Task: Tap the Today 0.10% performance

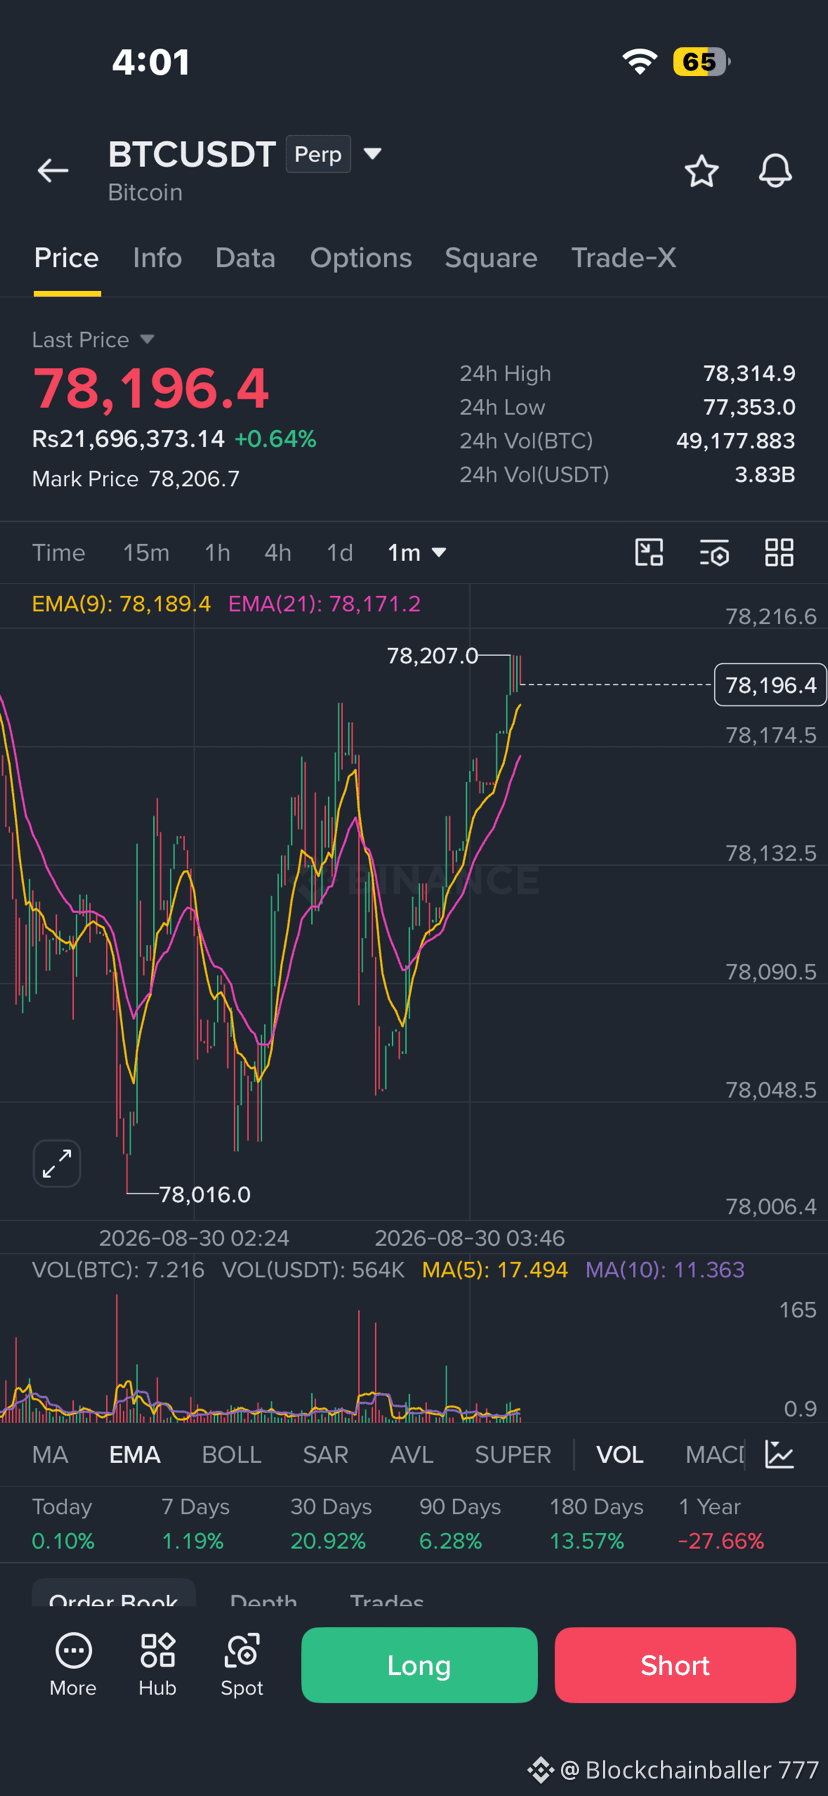Action: coord(63,1524)
